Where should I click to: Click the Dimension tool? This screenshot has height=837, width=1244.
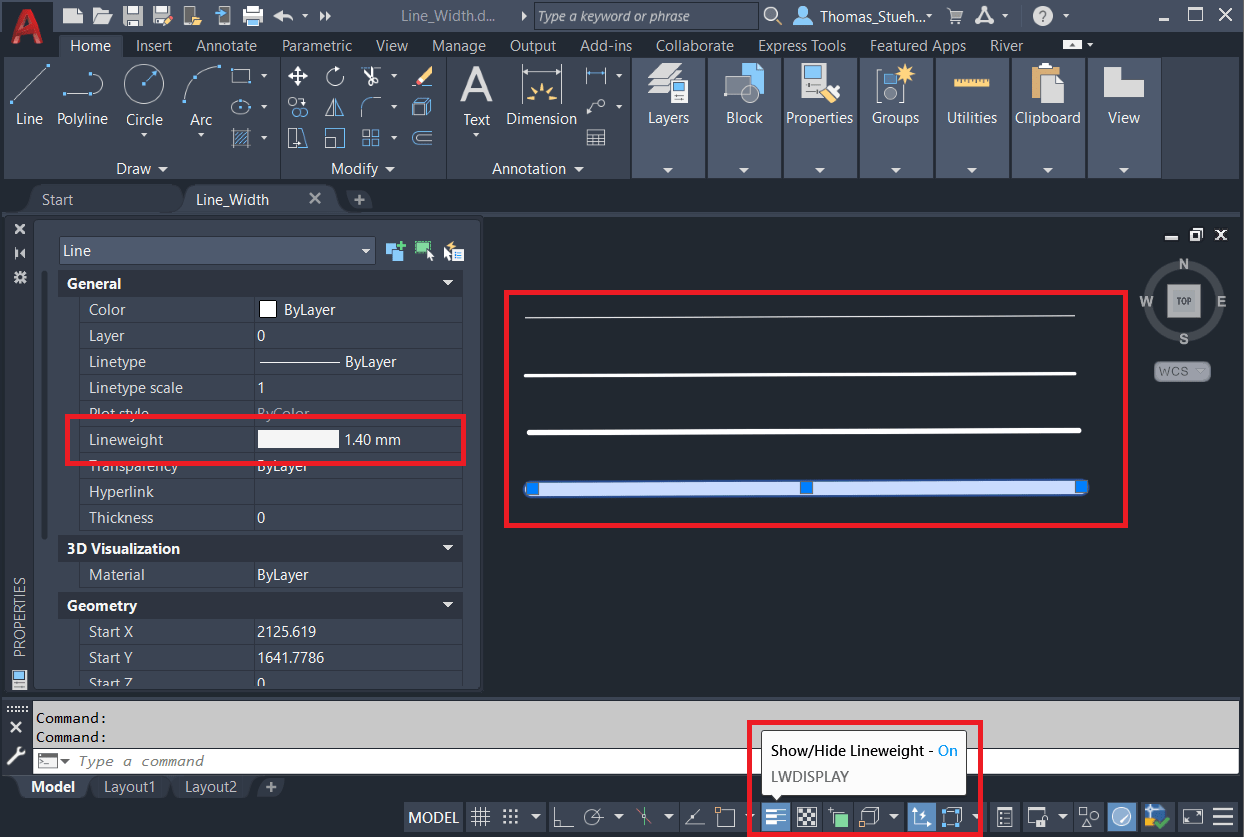[x=541, y=96]
